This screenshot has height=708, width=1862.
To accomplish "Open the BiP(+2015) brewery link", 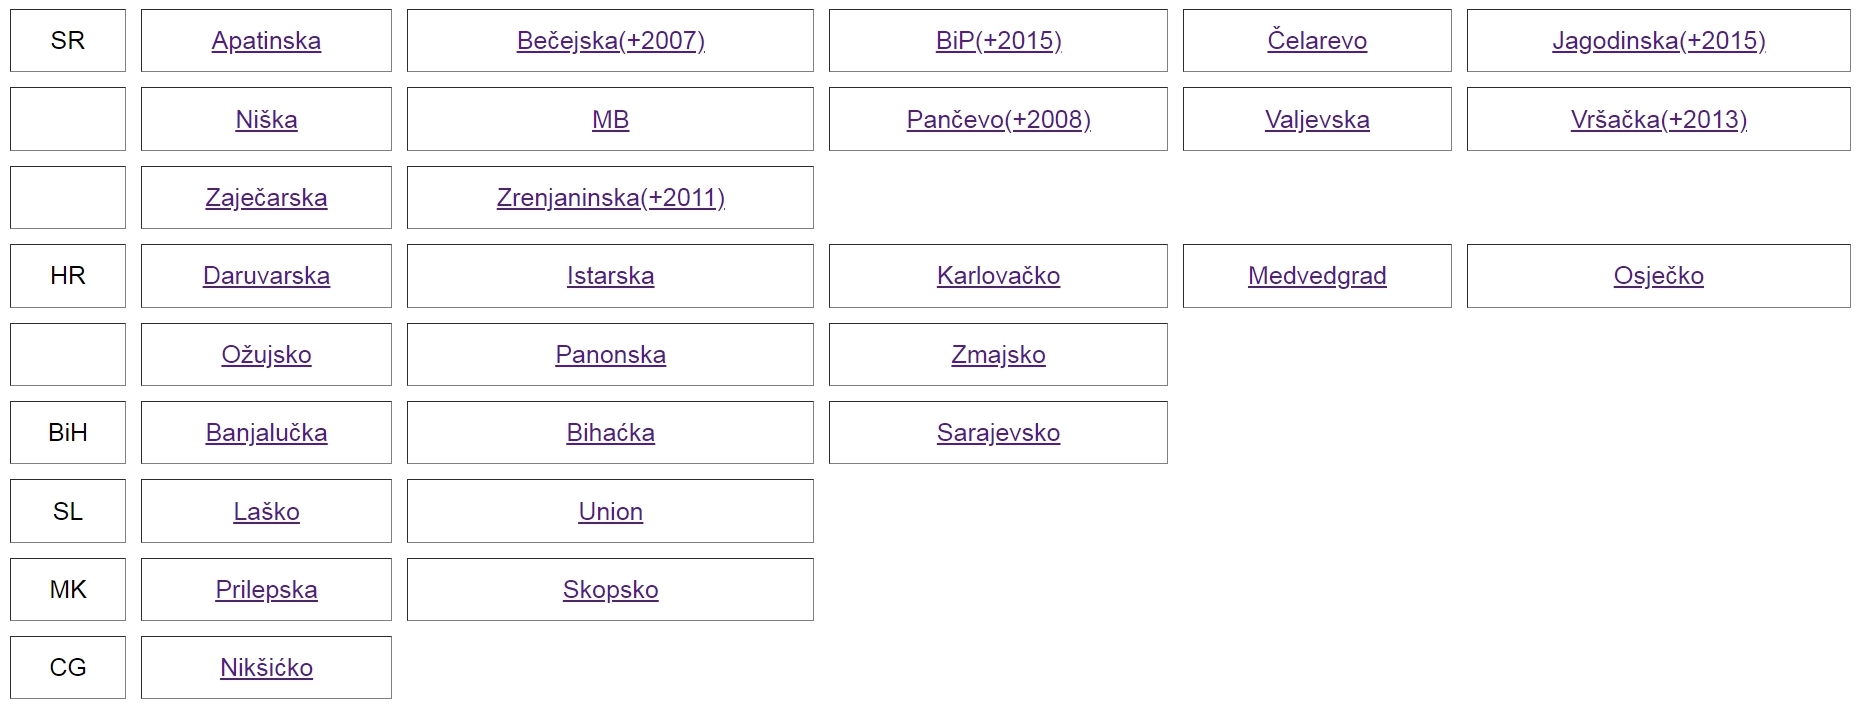I will click(998, 41).
